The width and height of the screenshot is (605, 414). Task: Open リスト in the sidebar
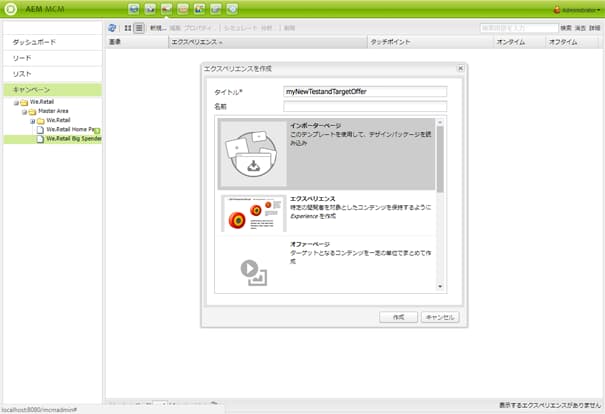click(53, 74)
